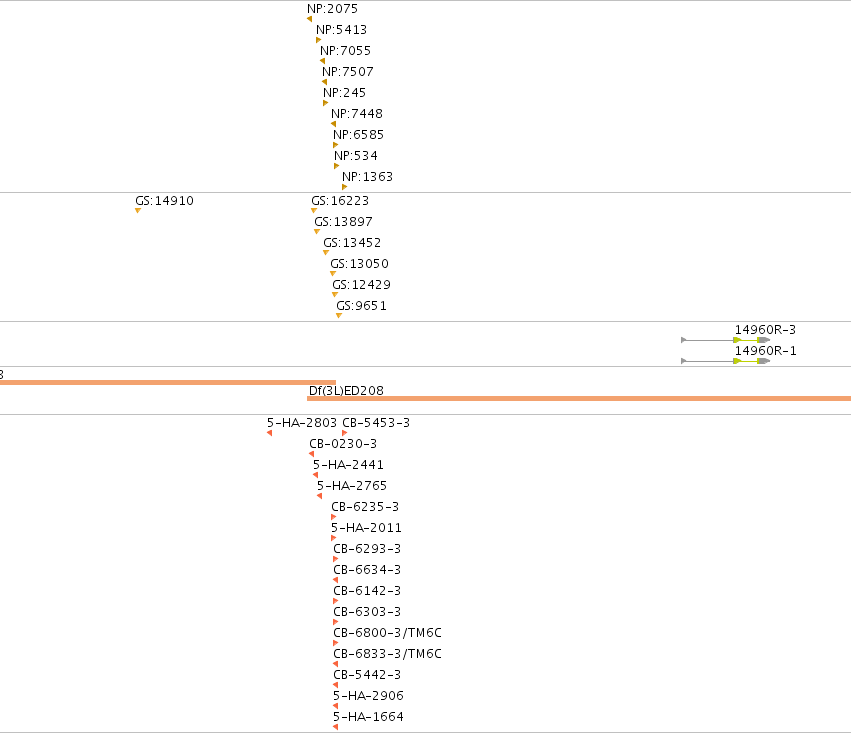The width and height of the screenshot is (851, 733).
Task: Open the CB-6235-3 feature
Action: pyautogui.click(x=365, y=507)
